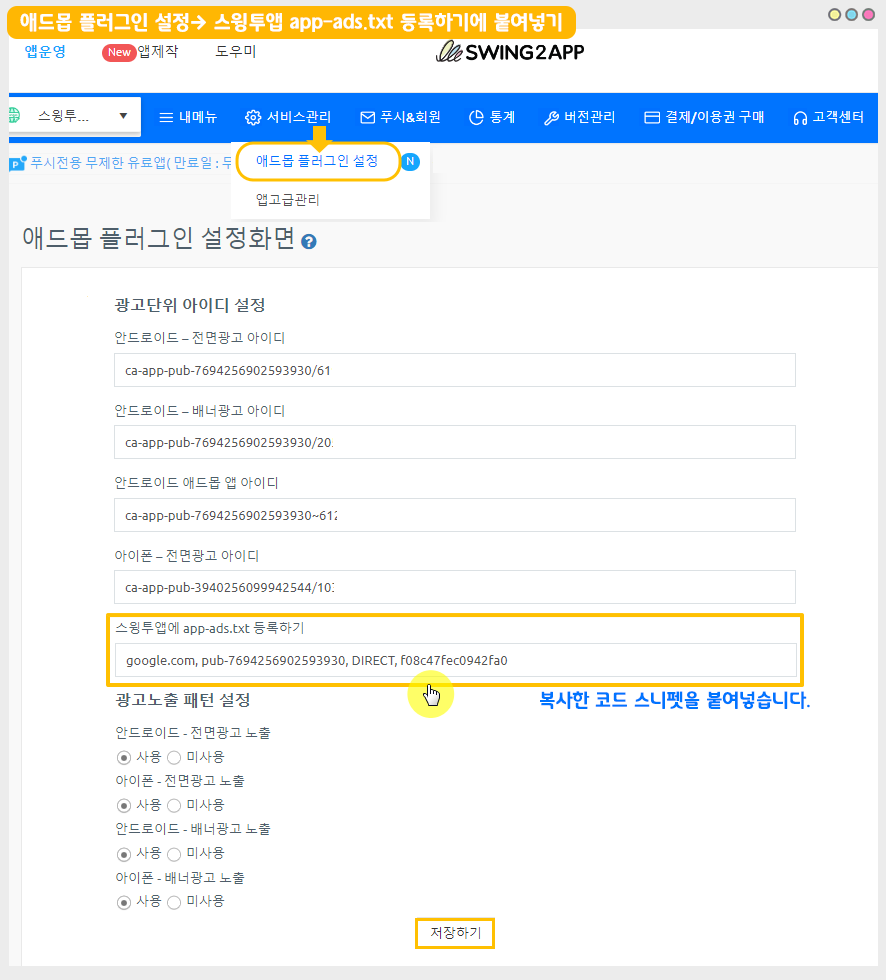Viewport: 886px width, 980px height.
Task: Open 통계 chart menu
Action: (492, 117)
